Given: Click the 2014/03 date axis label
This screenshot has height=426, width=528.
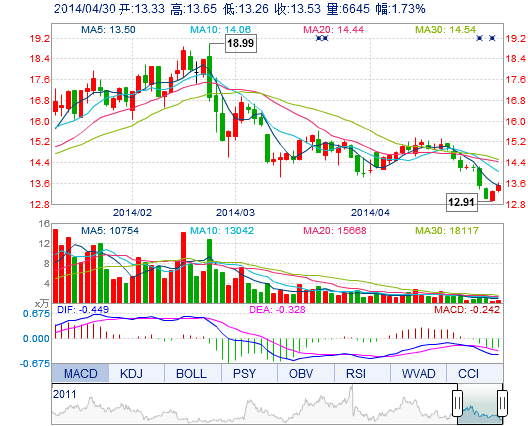Looking at the screenshot, I should [235, 212].
